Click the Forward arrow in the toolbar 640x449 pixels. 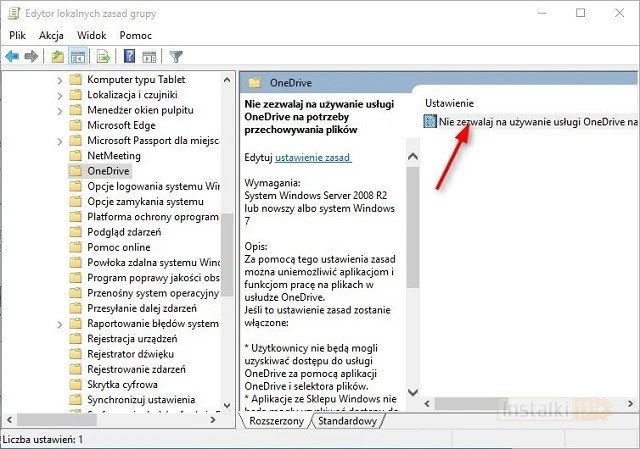coord(31,56)
